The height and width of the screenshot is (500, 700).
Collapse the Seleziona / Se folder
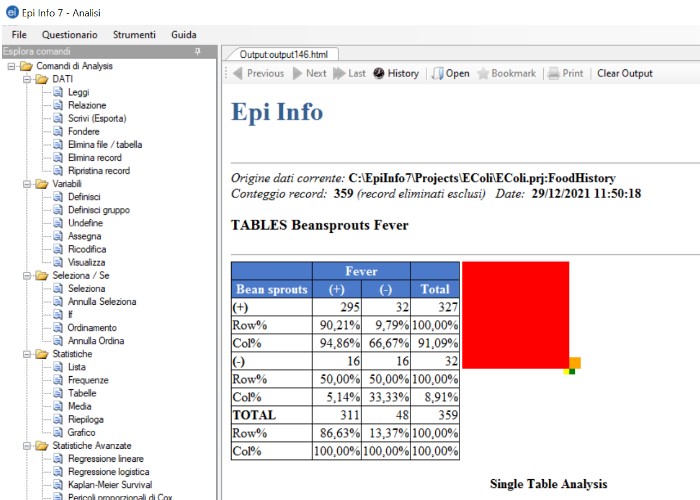pos(27,275)
